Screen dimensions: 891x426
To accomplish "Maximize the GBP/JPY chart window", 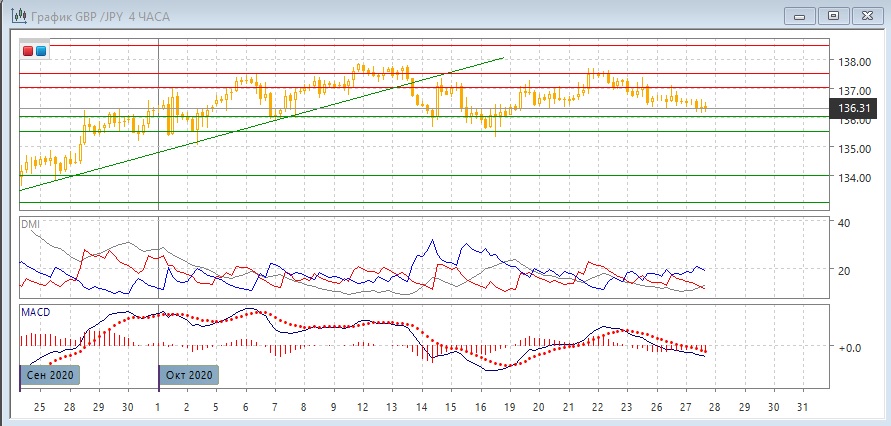I will click(833, 15).
